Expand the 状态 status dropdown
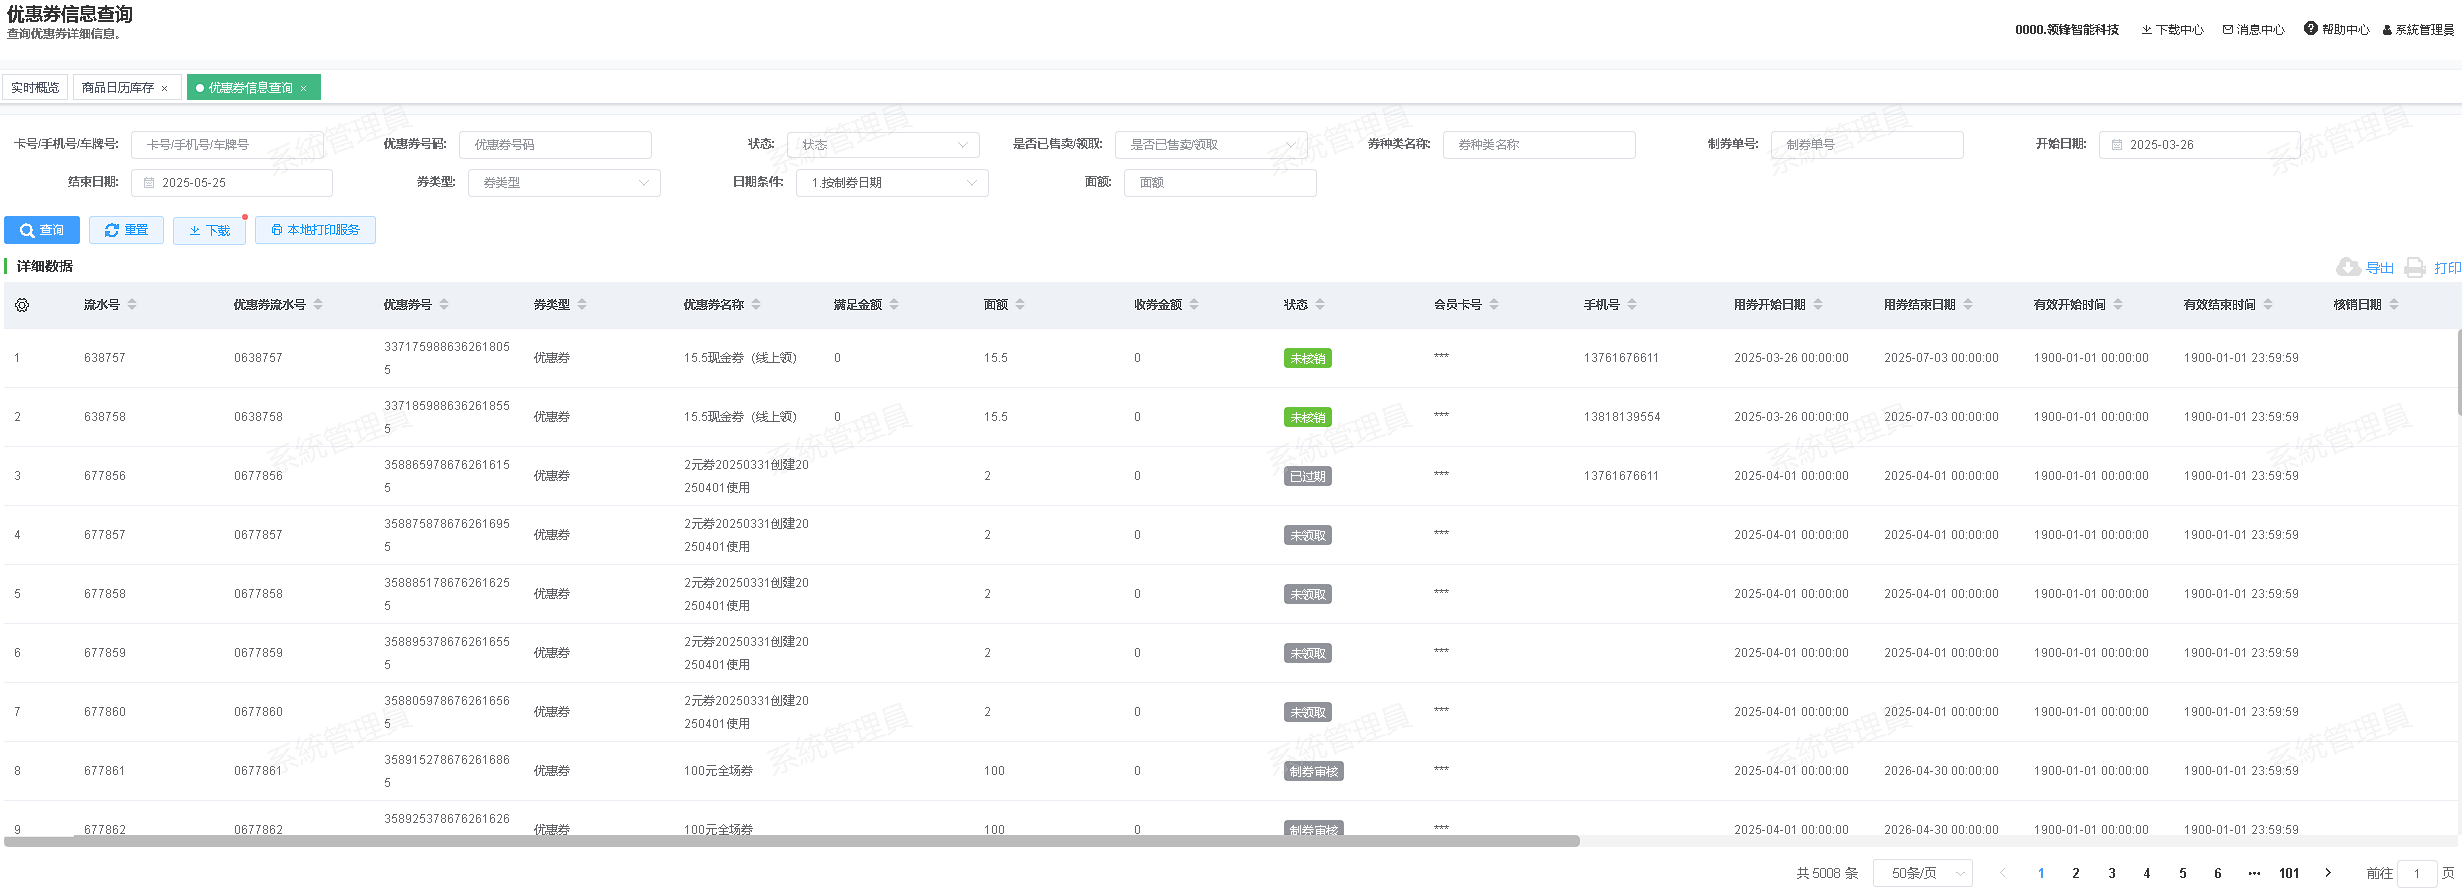The height and width of the screenshot is (892, 2462). tap(883, 145)
